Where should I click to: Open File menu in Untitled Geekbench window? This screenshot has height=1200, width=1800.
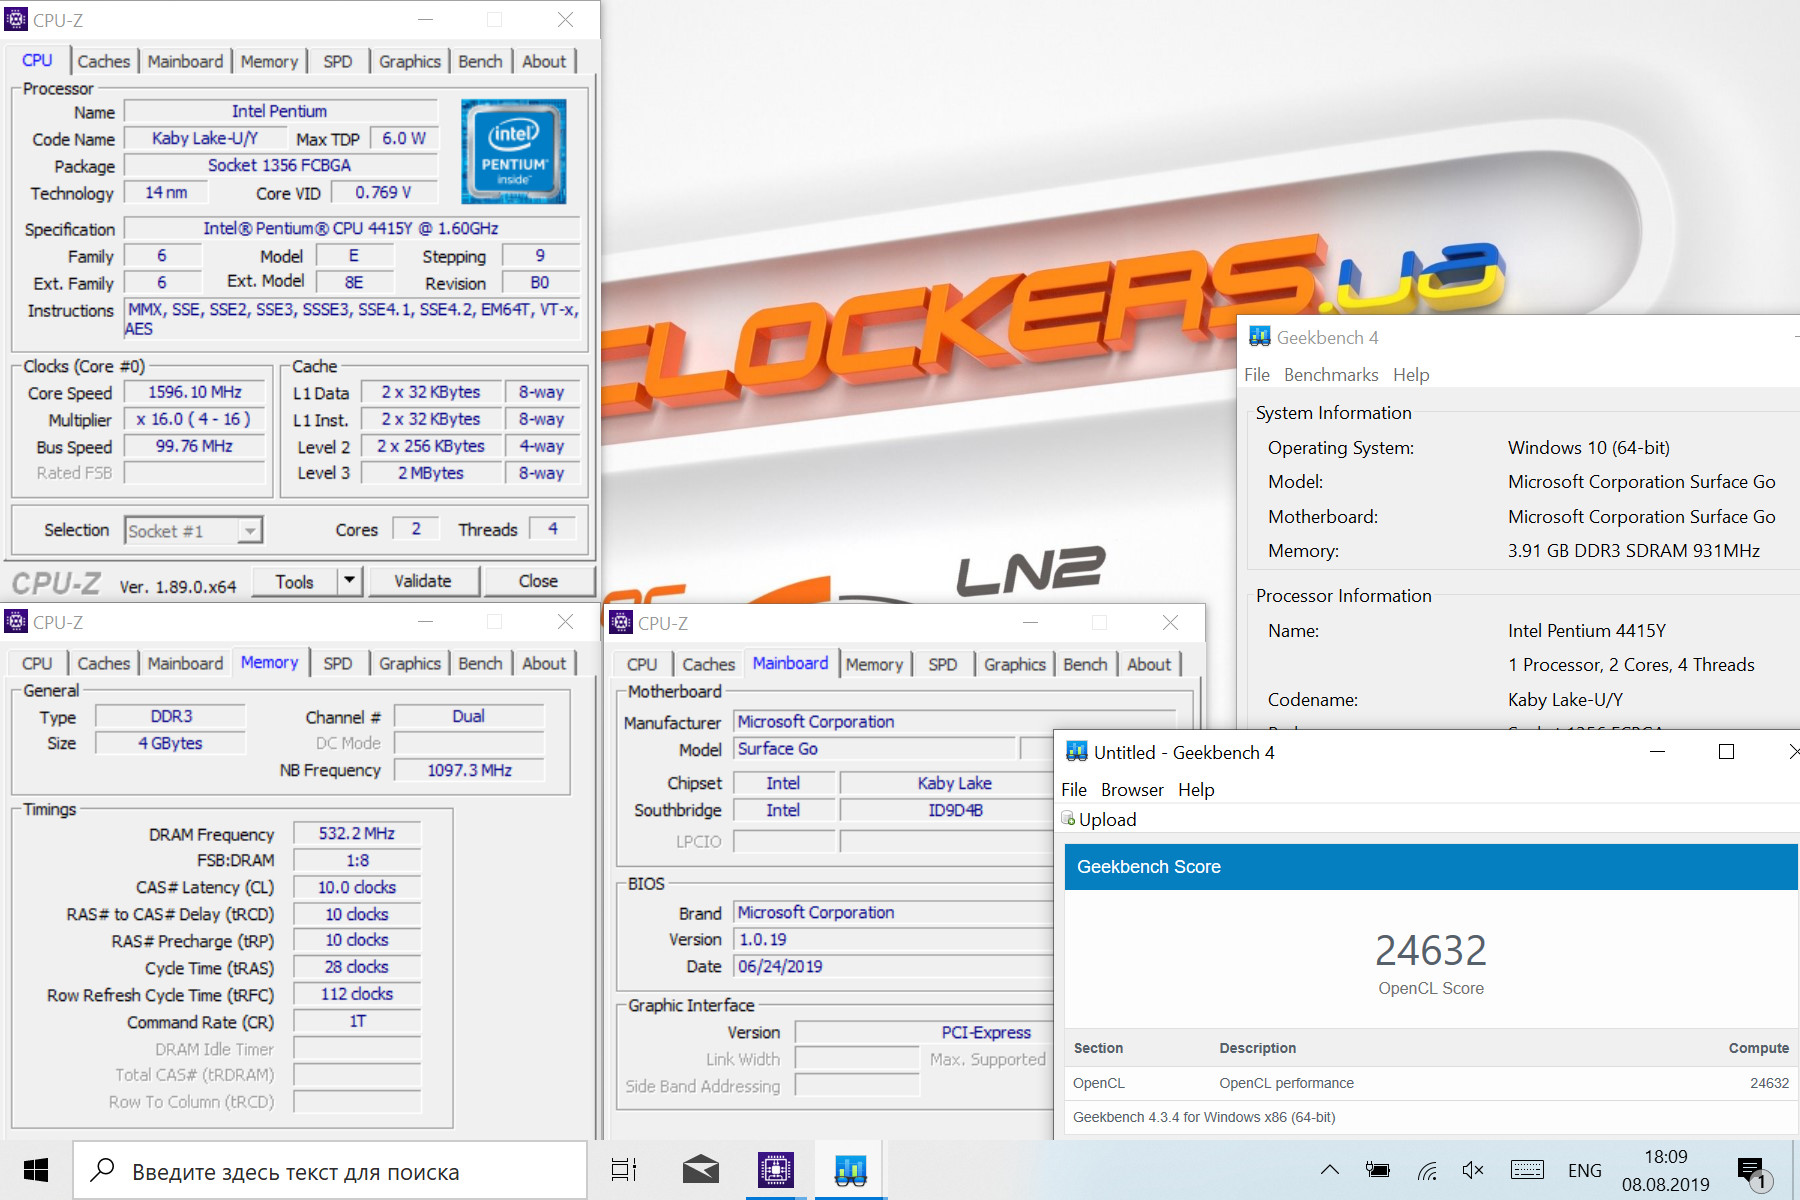tap(1074, 789)
